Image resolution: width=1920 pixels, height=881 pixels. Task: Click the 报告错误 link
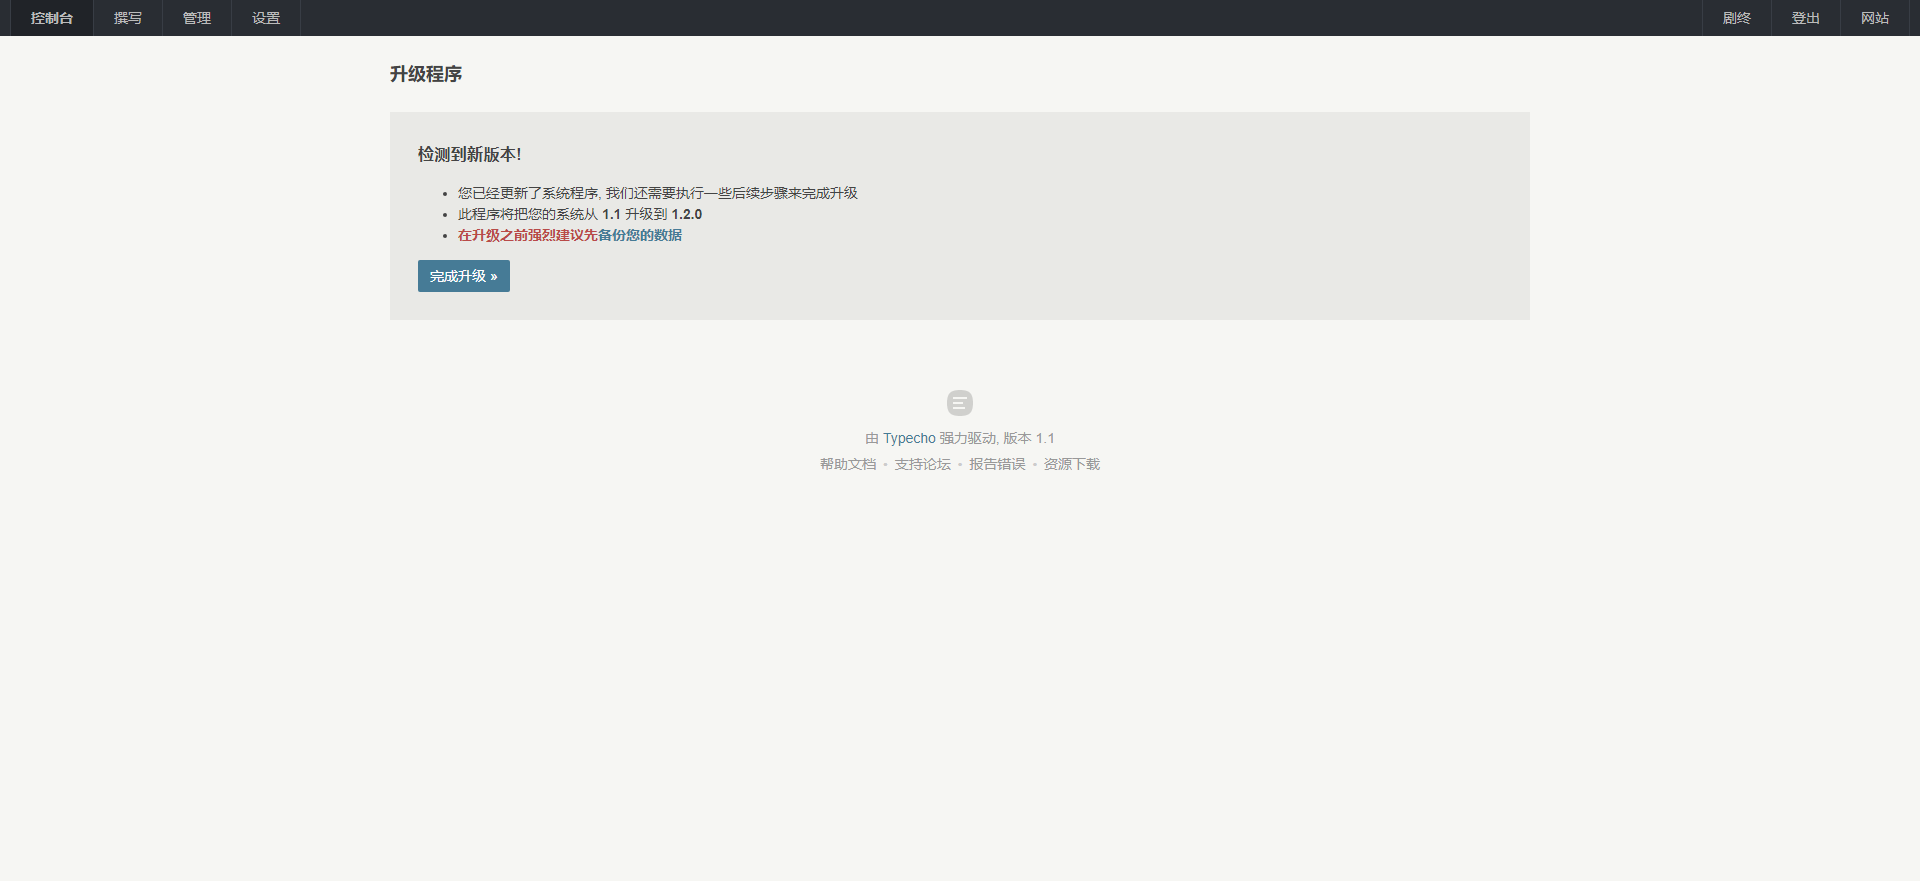click(x=997, y=464)
